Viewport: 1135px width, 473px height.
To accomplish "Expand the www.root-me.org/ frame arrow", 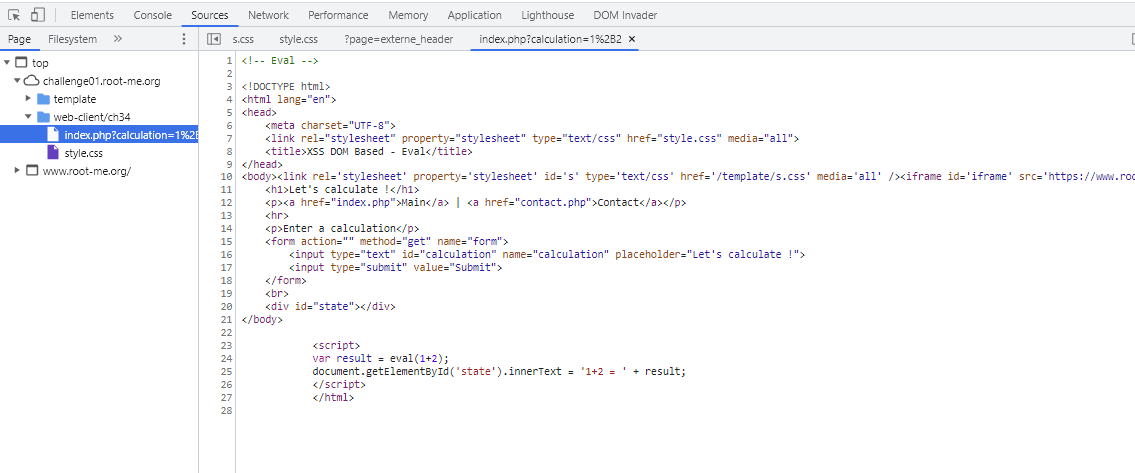I will coord(17,171).
